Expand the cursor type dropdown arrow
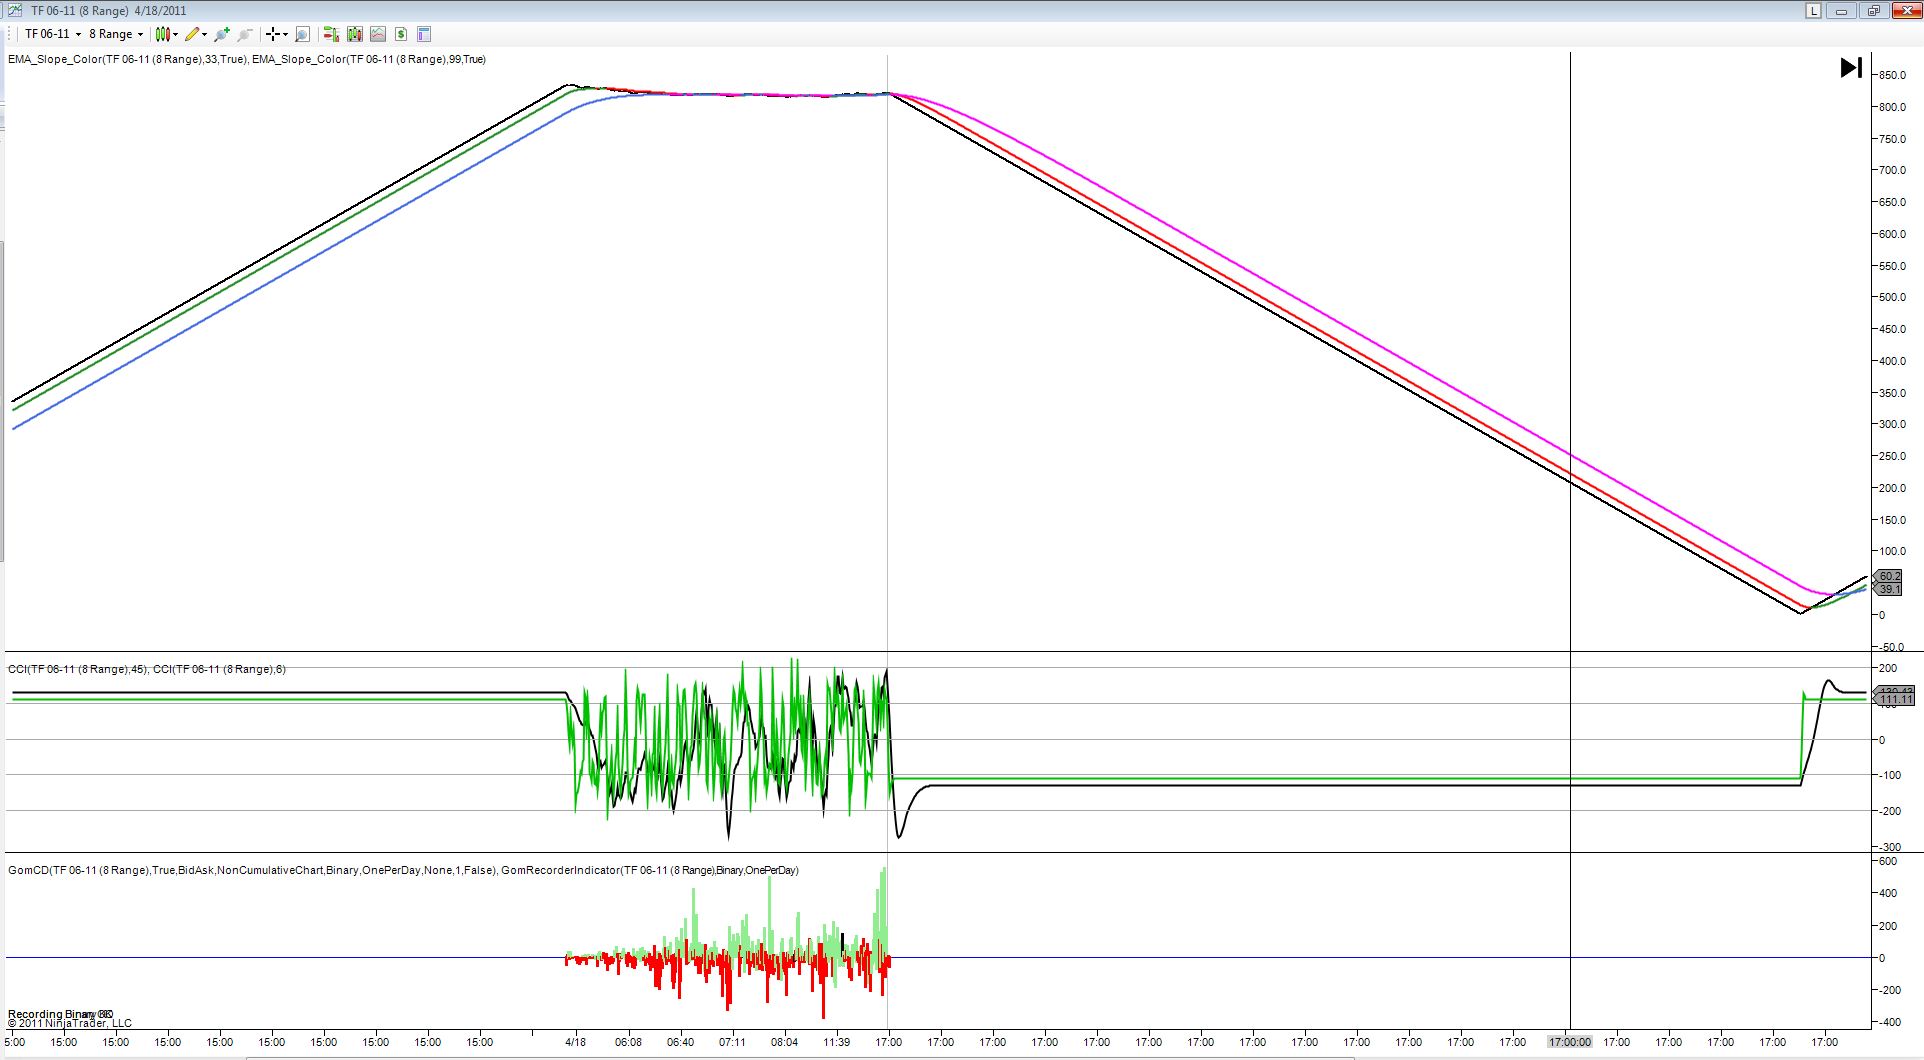Screen dimensions: 1924x1060 pyautogui.click(x=286, y=34)
